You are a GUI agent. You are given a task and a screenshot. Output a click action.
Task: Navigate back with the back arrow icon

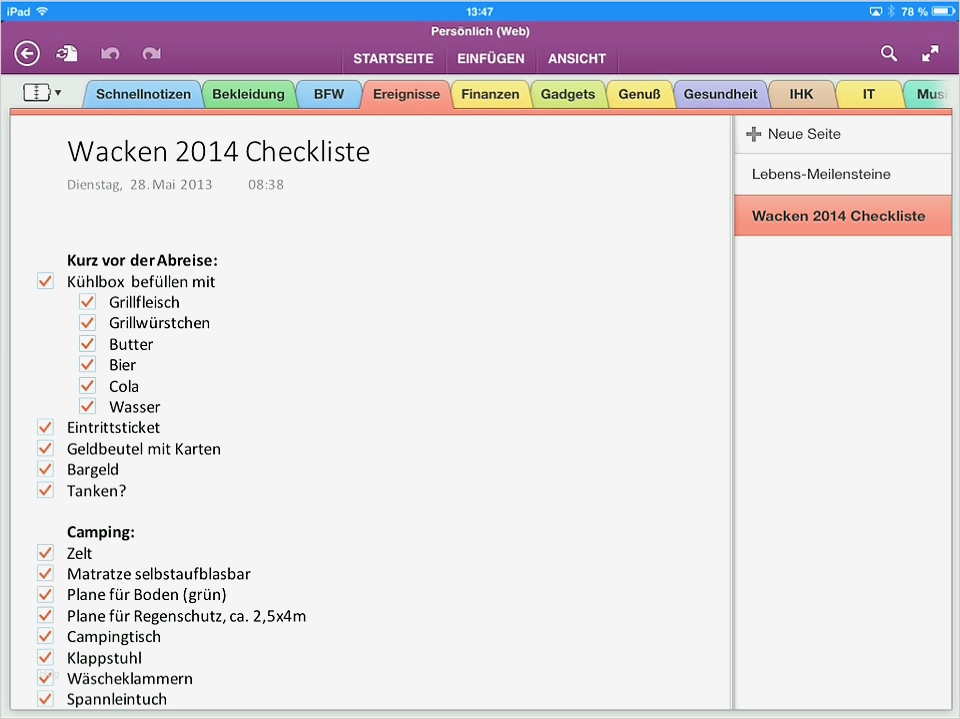coord(26,53)
